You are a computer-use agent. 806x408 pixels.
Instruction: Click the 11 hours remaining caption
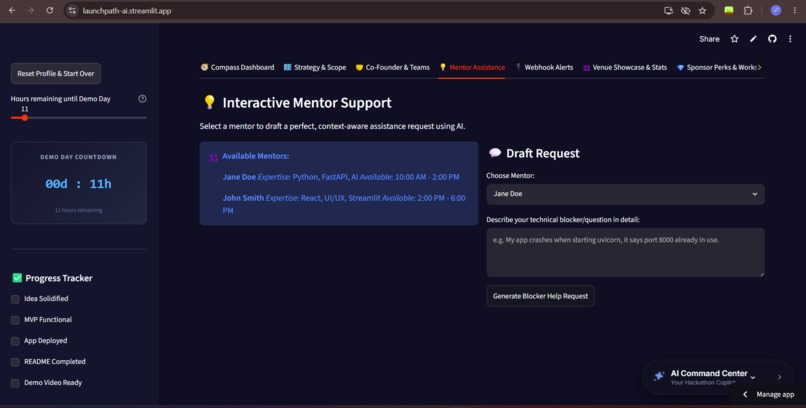coord(78,210)
